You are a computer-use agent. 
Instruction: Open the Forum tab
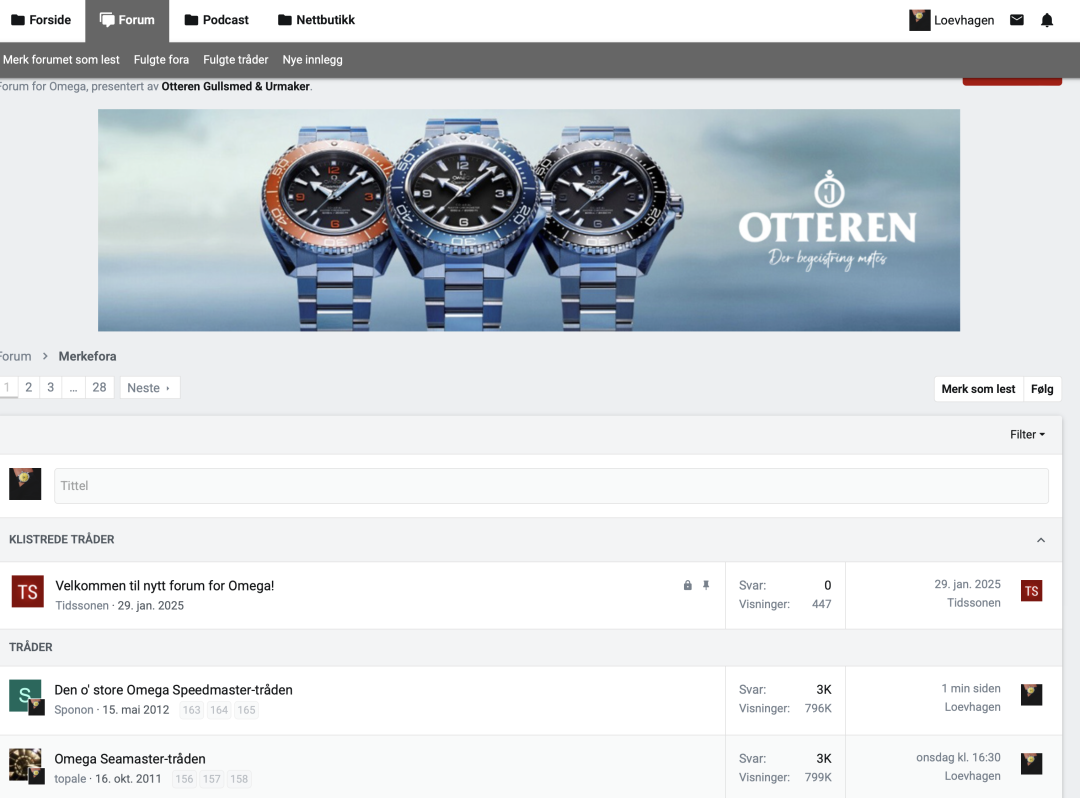pyautogui.click(x=127, y=20)
